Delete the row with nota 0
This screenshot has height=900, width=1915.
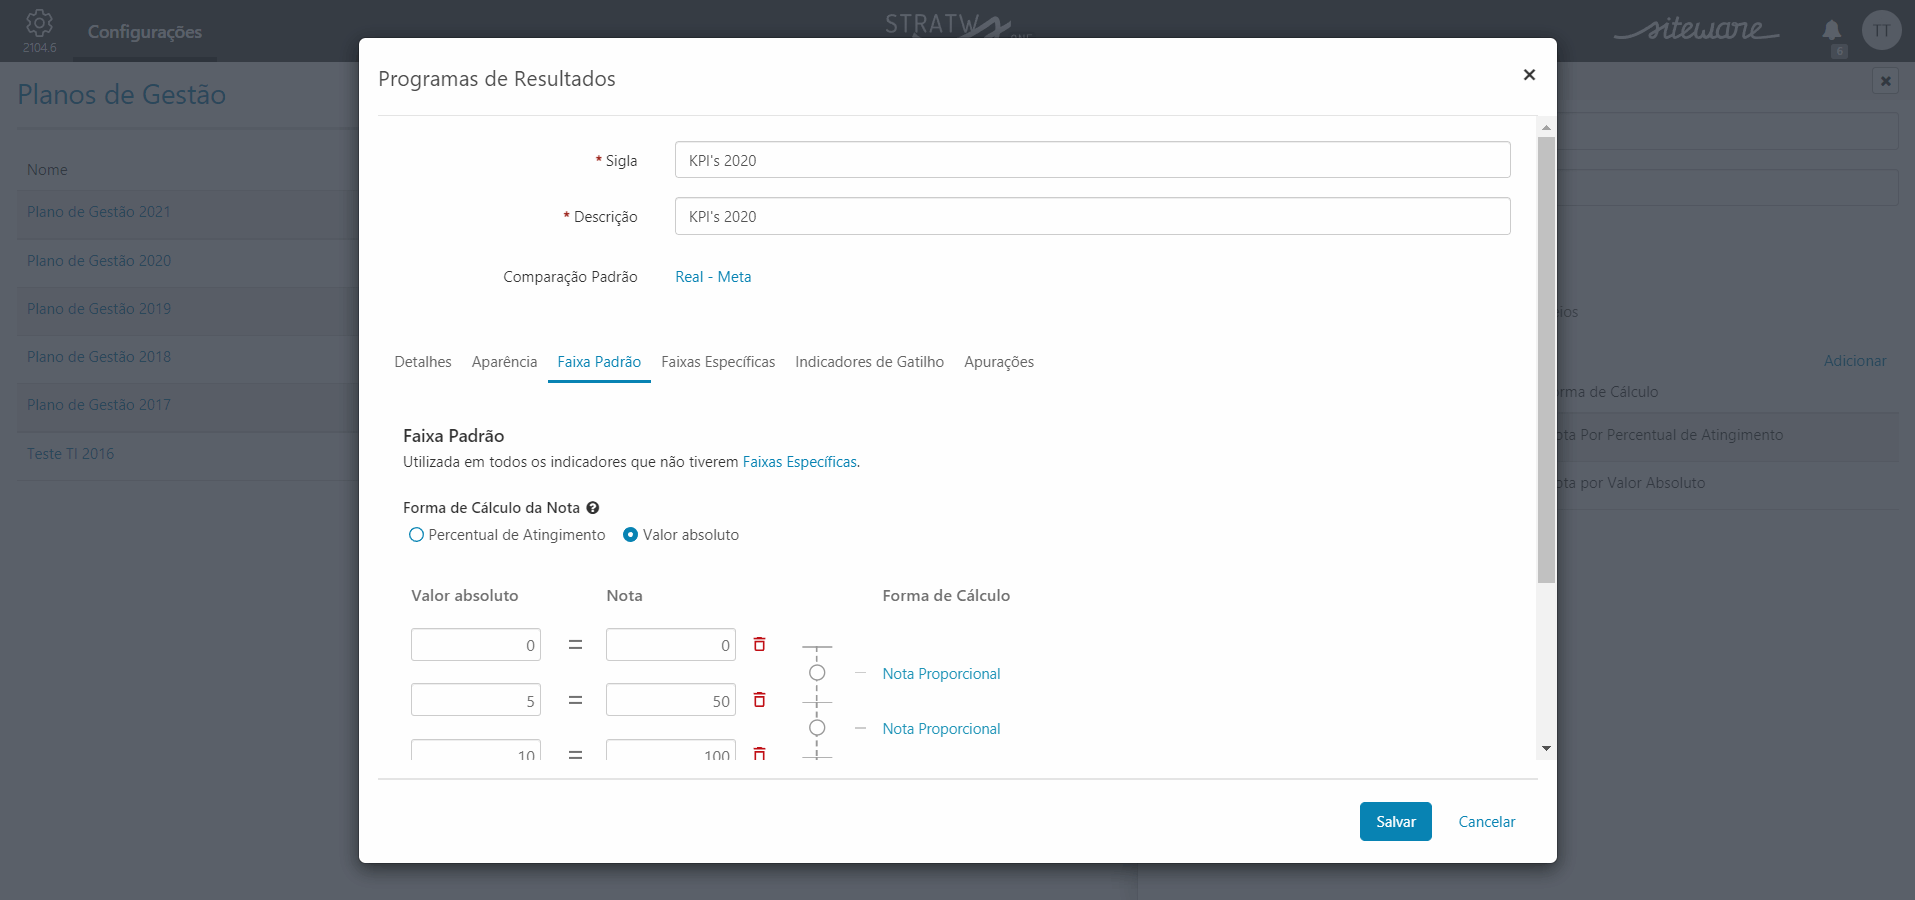pyautogui.click(x=759, y=645)
